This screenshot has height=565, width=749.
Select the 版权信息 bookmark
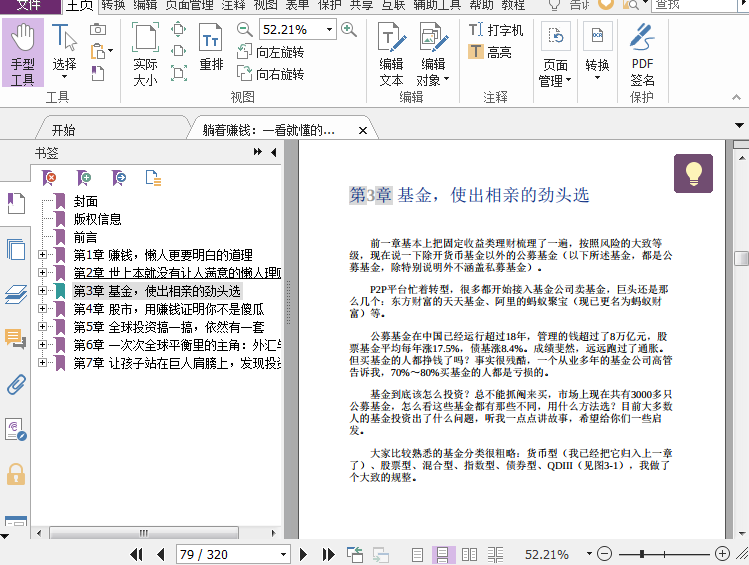(x=97, y=219)
